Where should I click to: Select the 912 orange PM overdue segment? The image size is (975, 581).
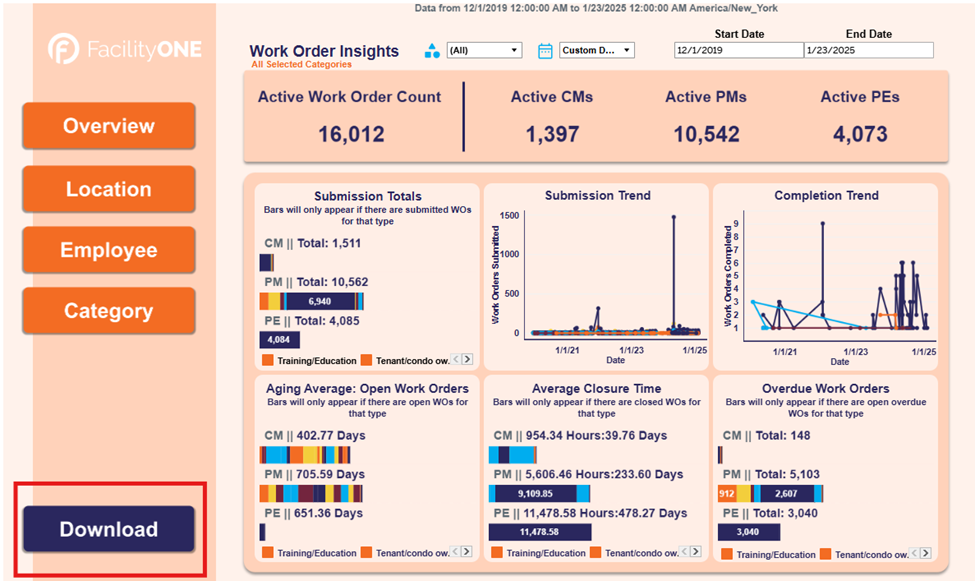pyautogui.click(x=727, y=494)
